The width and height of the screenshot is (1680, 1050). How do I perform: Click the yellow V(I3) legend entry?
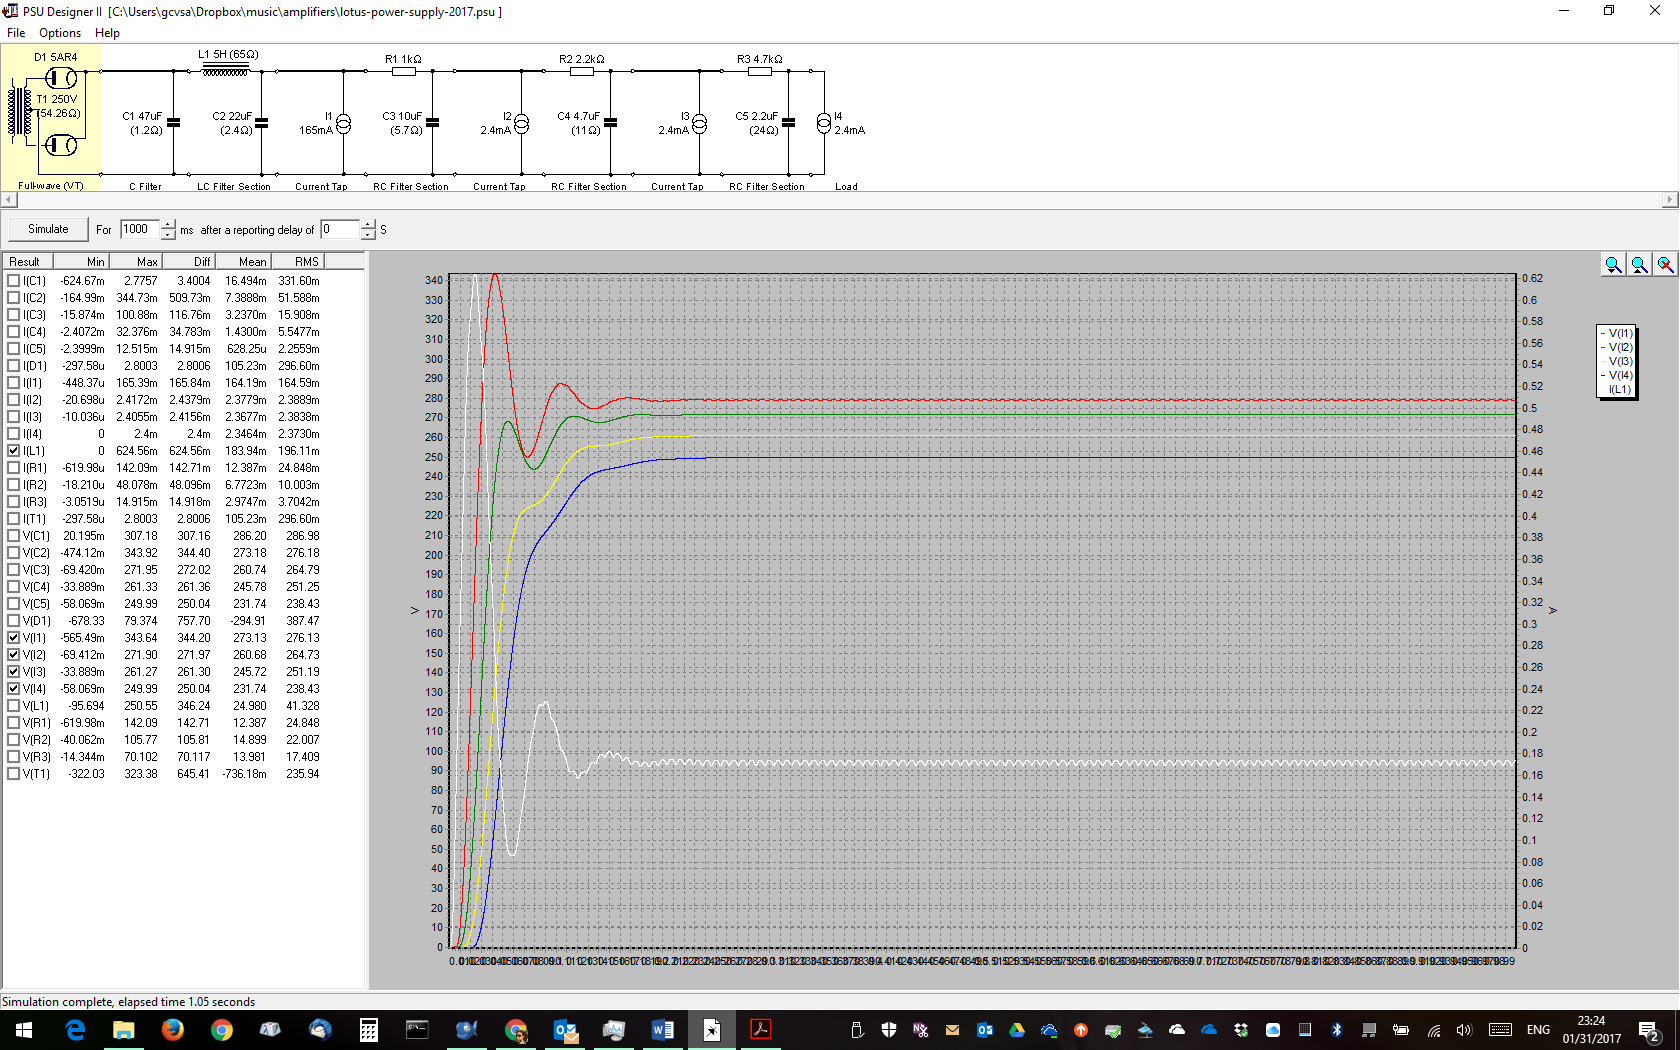1617,362
